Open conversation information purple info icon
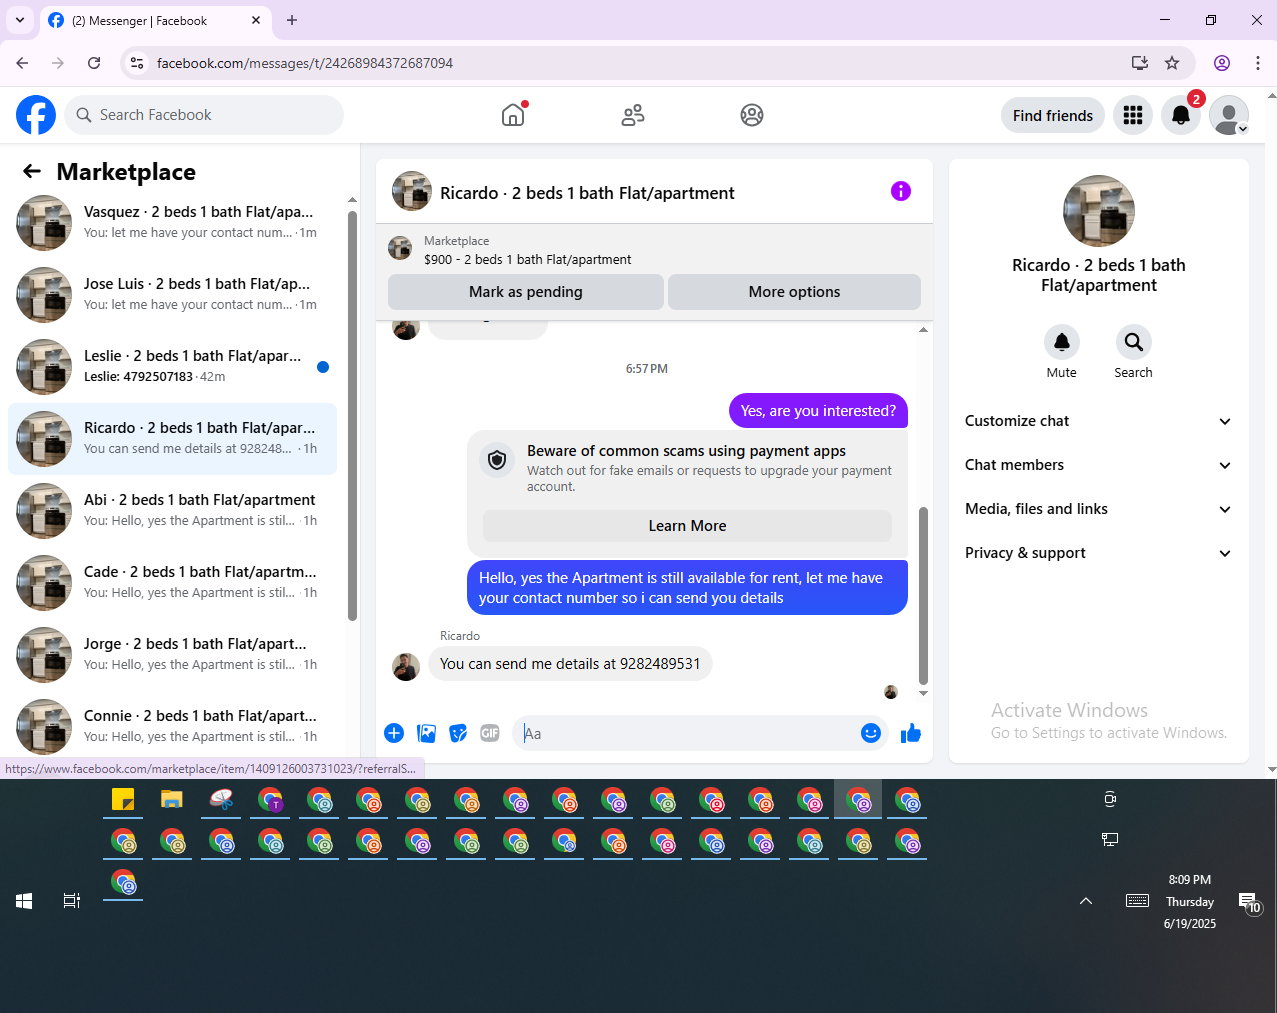Viewport: 1277px width, 1013px height. point(901,191)
